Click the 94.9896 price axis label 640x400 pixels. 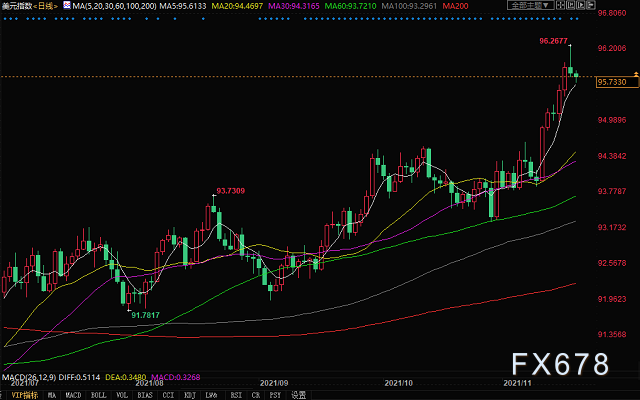612,120
